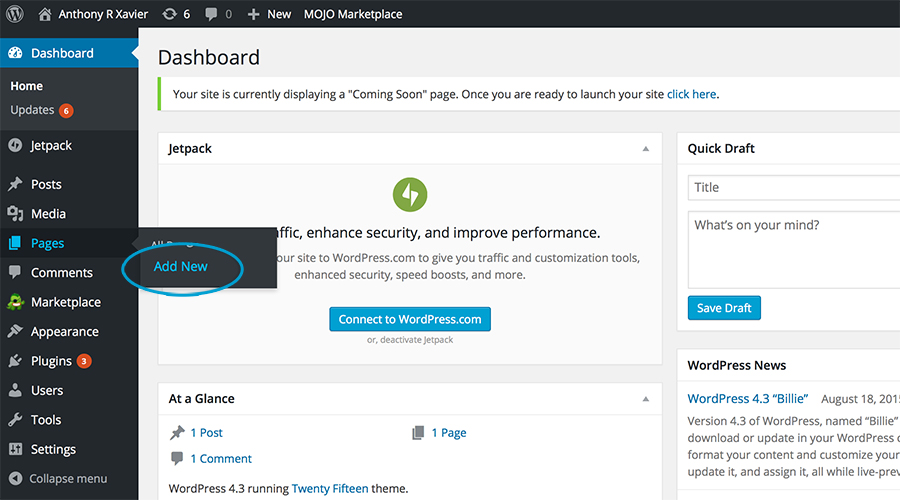Viewport: 900px width, 500px height.
Task: Click the Save Draft button
Action: coord(724,308)
